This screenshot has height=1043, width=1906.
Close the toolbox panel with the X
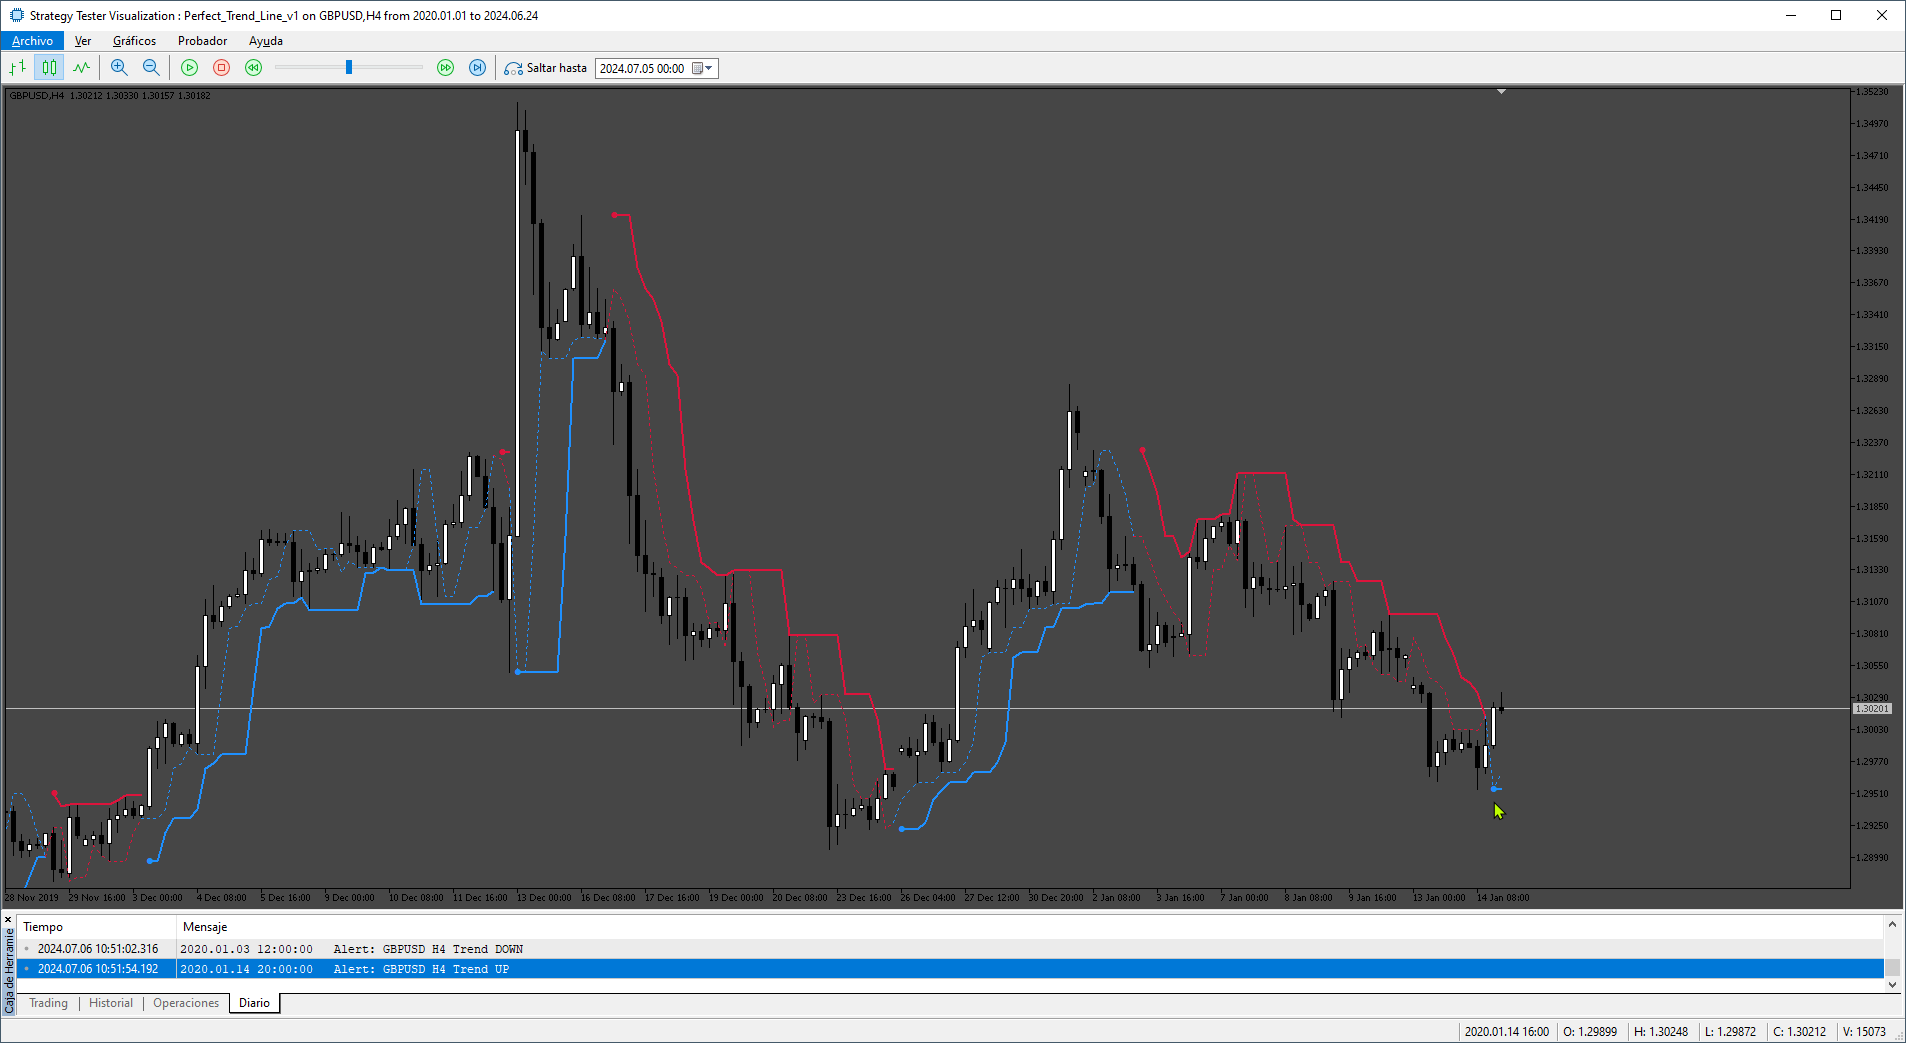9,920
